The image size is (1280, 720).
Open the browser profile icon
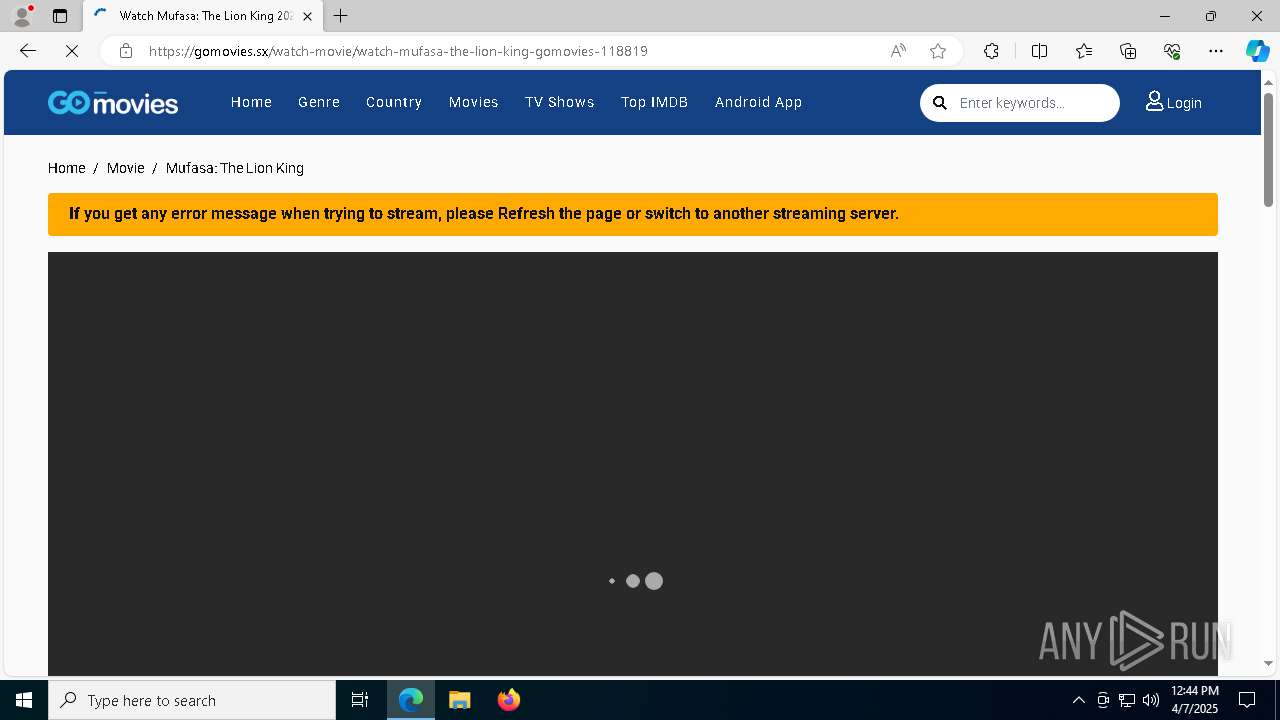[x=21, y=16]
